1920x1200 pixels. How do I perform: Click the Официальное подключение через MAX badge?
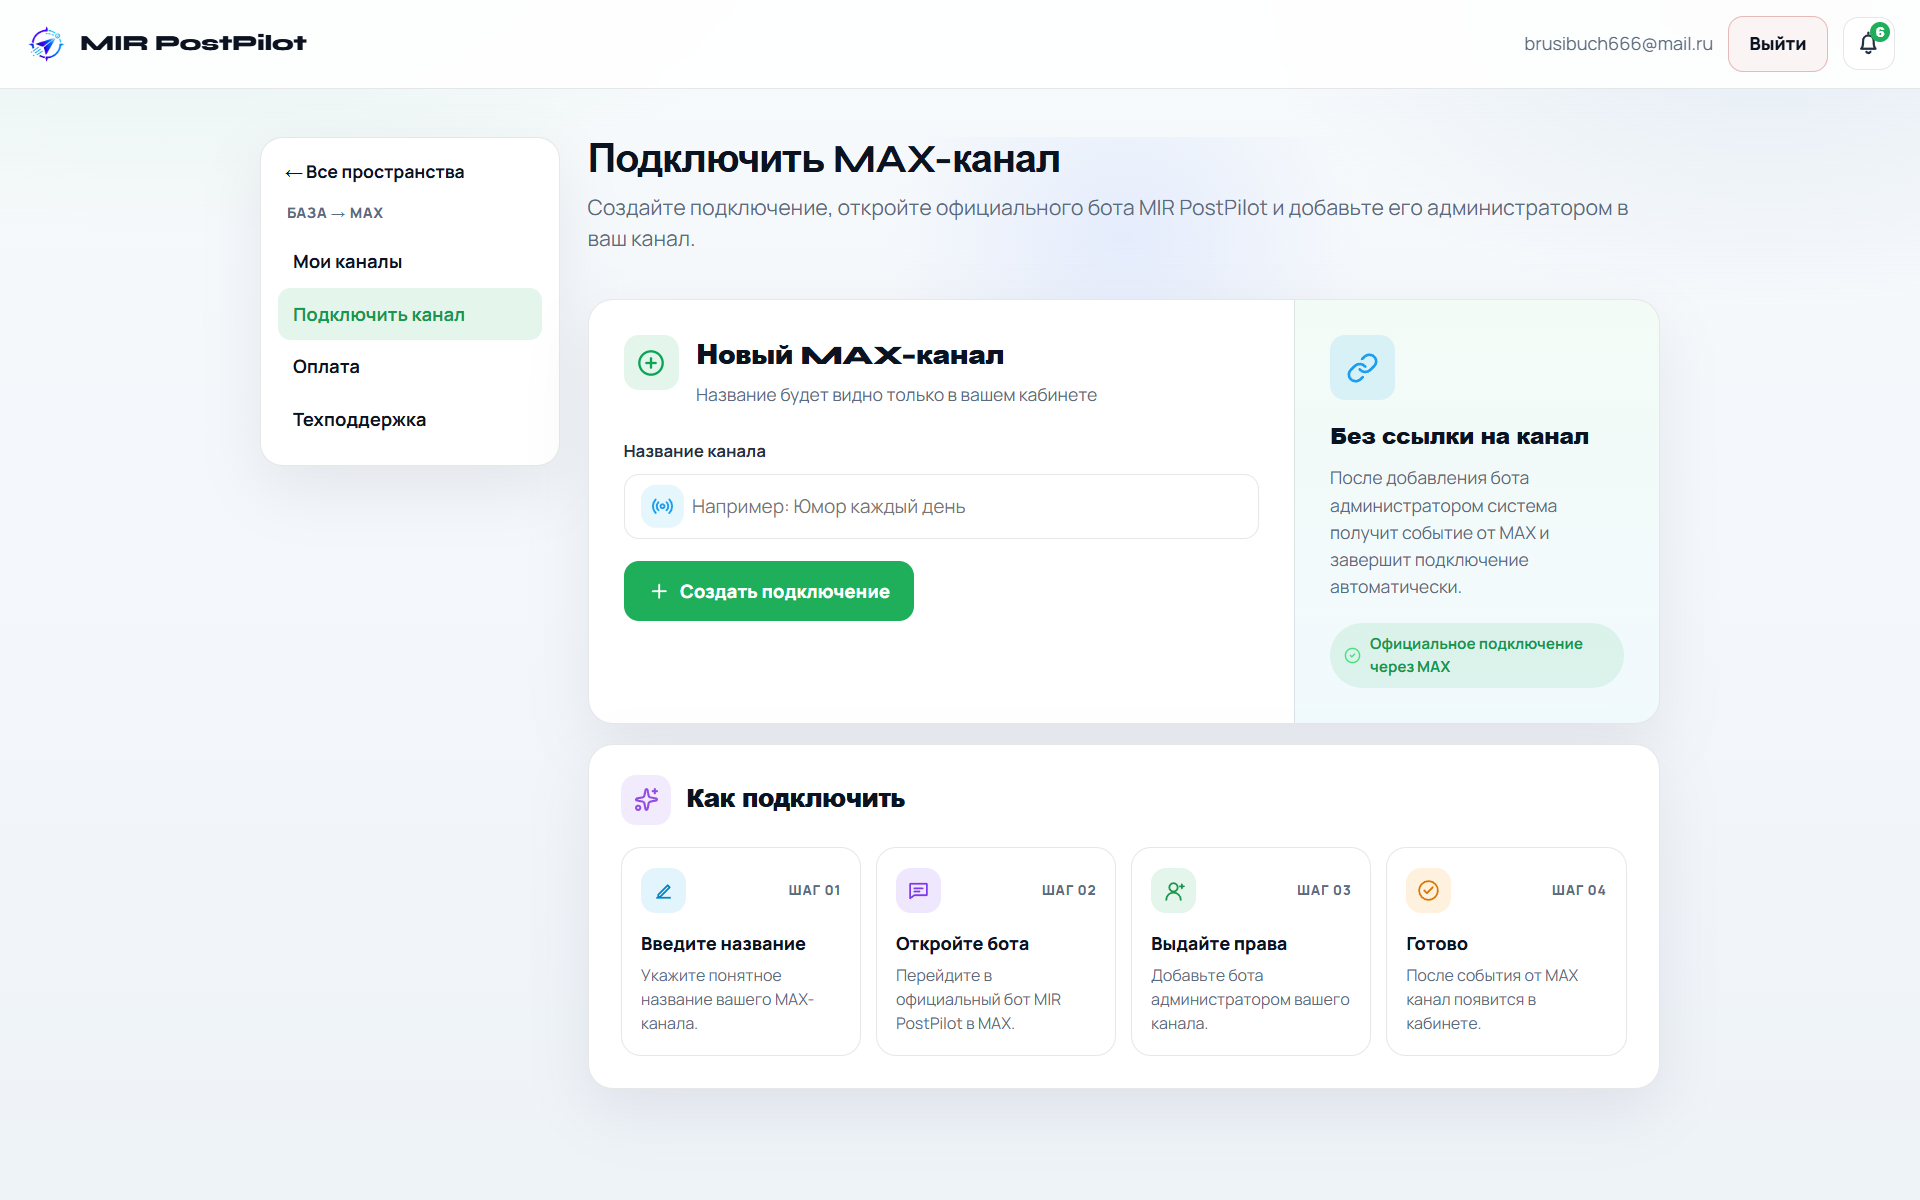point(1476,655)
